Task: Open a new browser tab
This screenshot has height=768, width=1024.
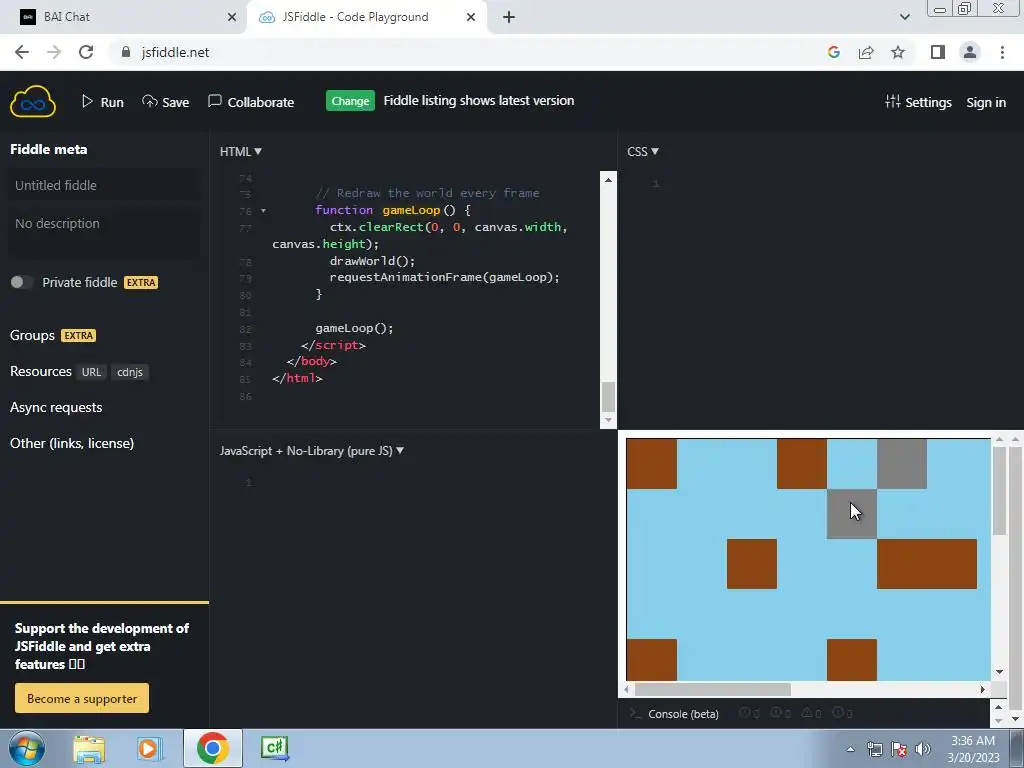Action: (509, 17)
